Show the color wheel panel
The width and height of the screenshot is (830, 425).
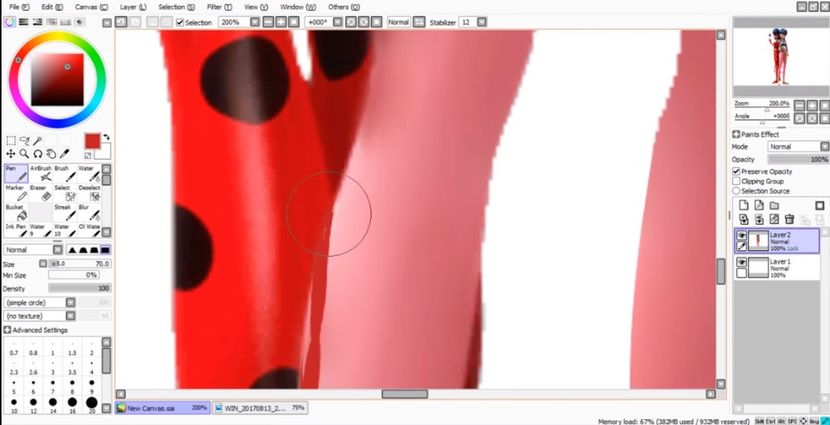click(x=10, y=22)
